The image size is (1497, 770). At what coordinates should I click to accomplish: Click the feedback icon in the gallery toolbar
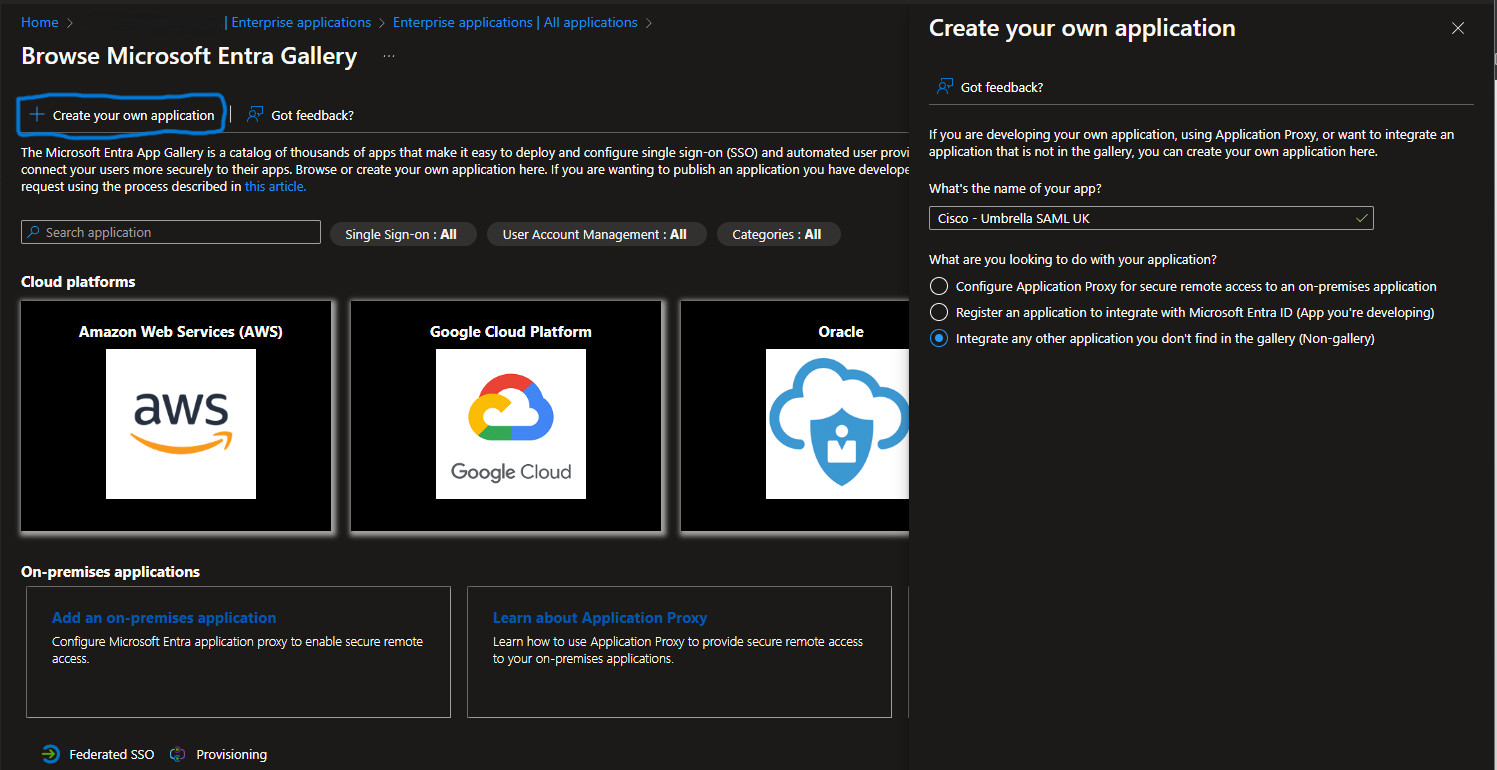(256, 115)
